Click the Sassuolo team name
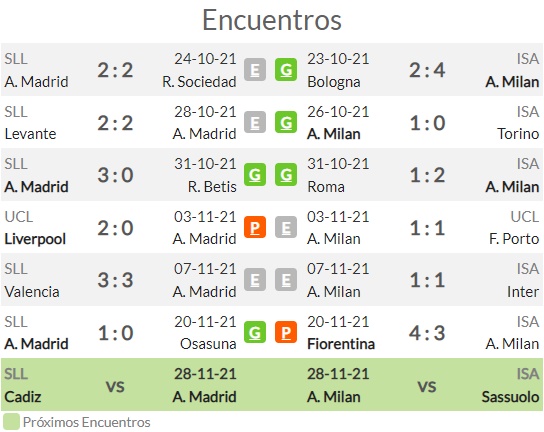The height and width of the screenshot is (432, 544). point(510,397)
